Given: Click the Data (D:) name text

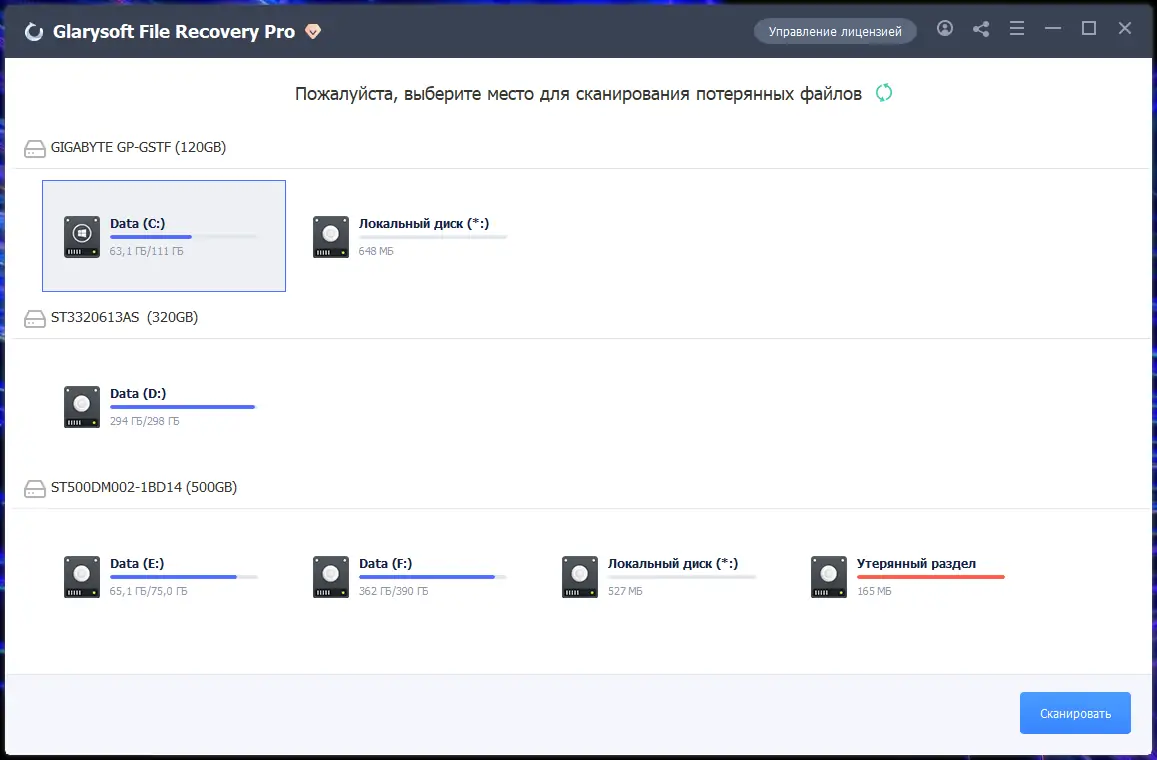Looking at the screenshot, I should click(x=138, y=393).
